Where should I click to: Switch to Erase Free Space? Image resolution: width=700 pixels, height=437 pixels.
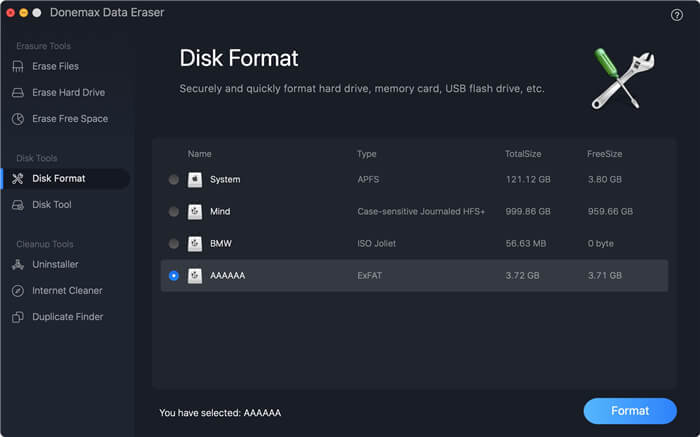(x=70, y=119)
